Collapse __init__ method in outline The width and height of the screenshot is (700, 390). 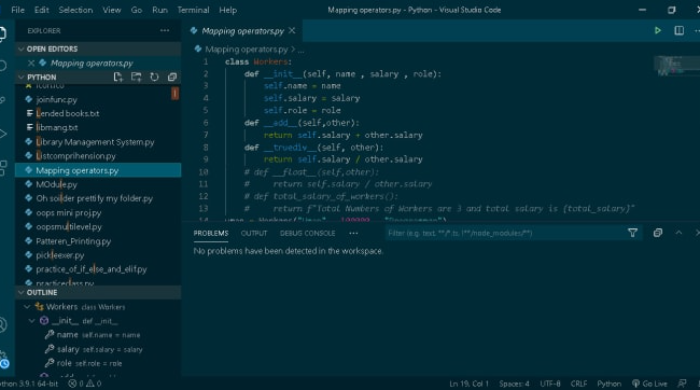pos(32,320)
